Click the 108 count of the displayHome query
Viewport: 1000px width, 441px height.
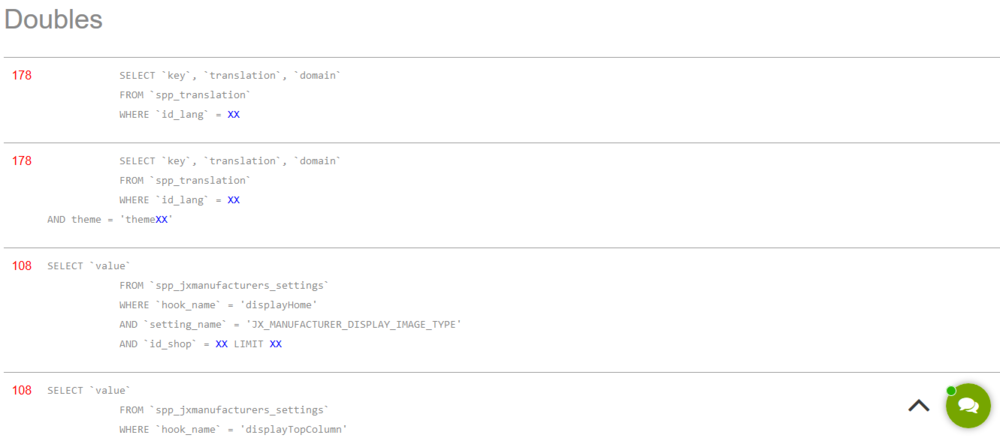point(21,266)
